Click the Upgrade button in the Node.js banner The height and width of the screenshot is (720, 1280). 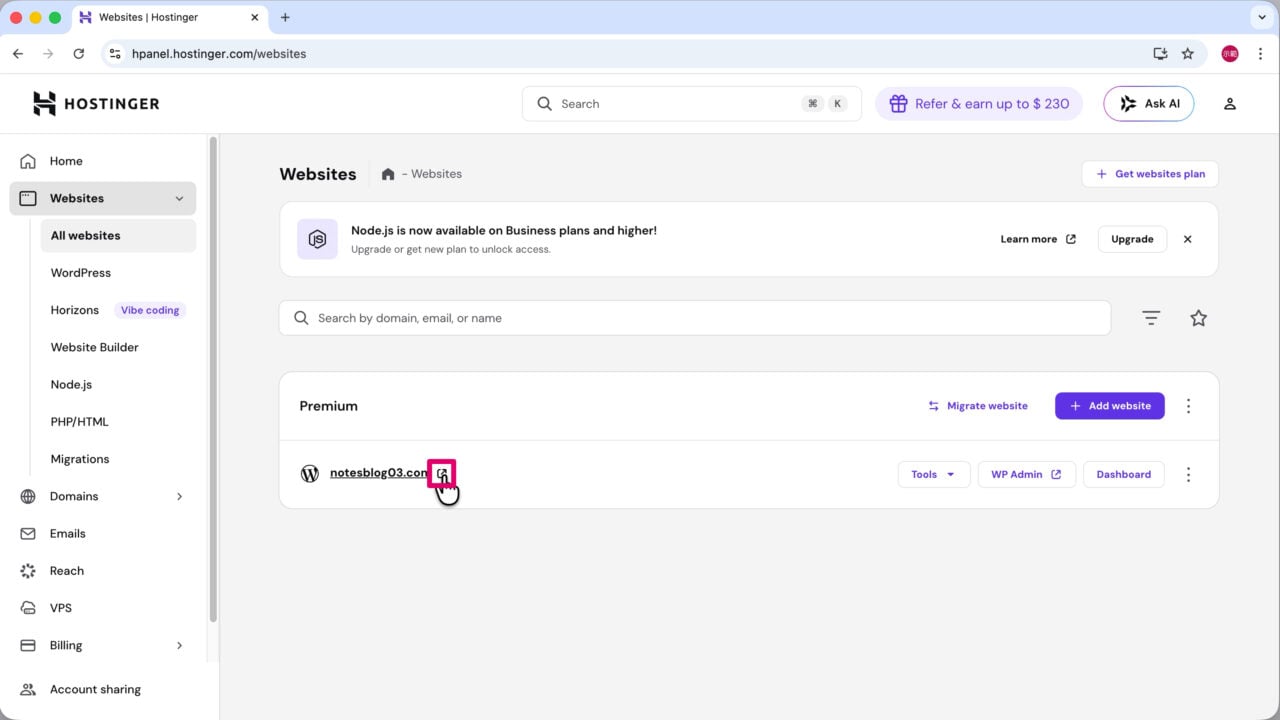coord(1132,239)
